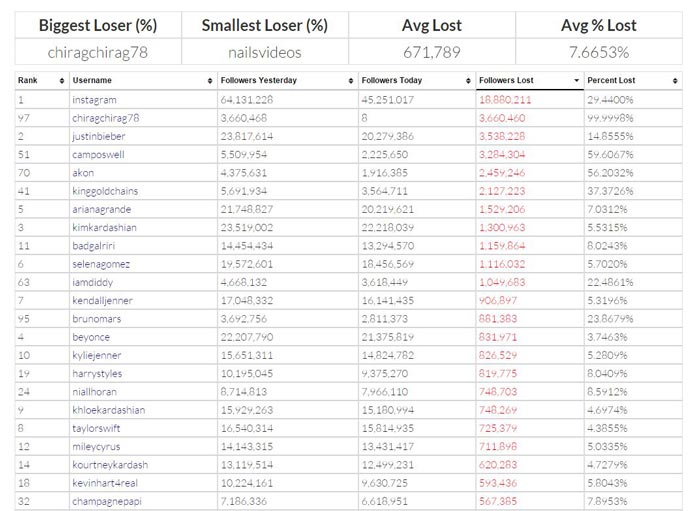Click chiragchirag78 in the Biggest Loser box
Image resolution: width=700 pixels, height=511 pixels.
[x=98, y=53]
